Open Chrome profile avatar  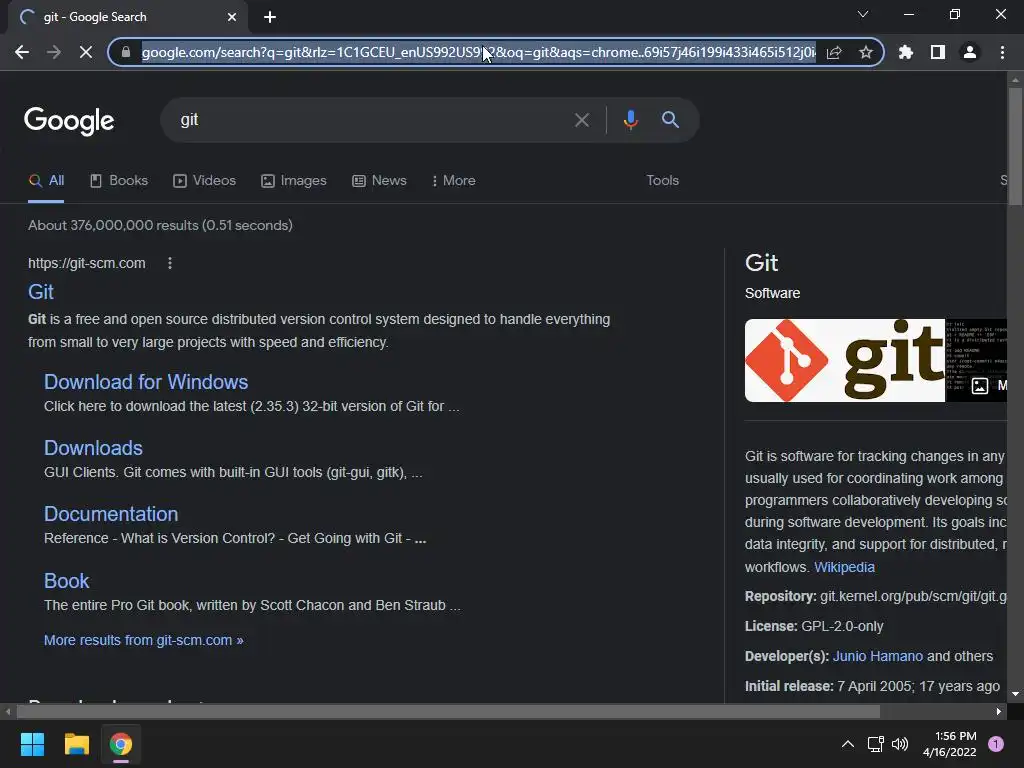(970, 52)
